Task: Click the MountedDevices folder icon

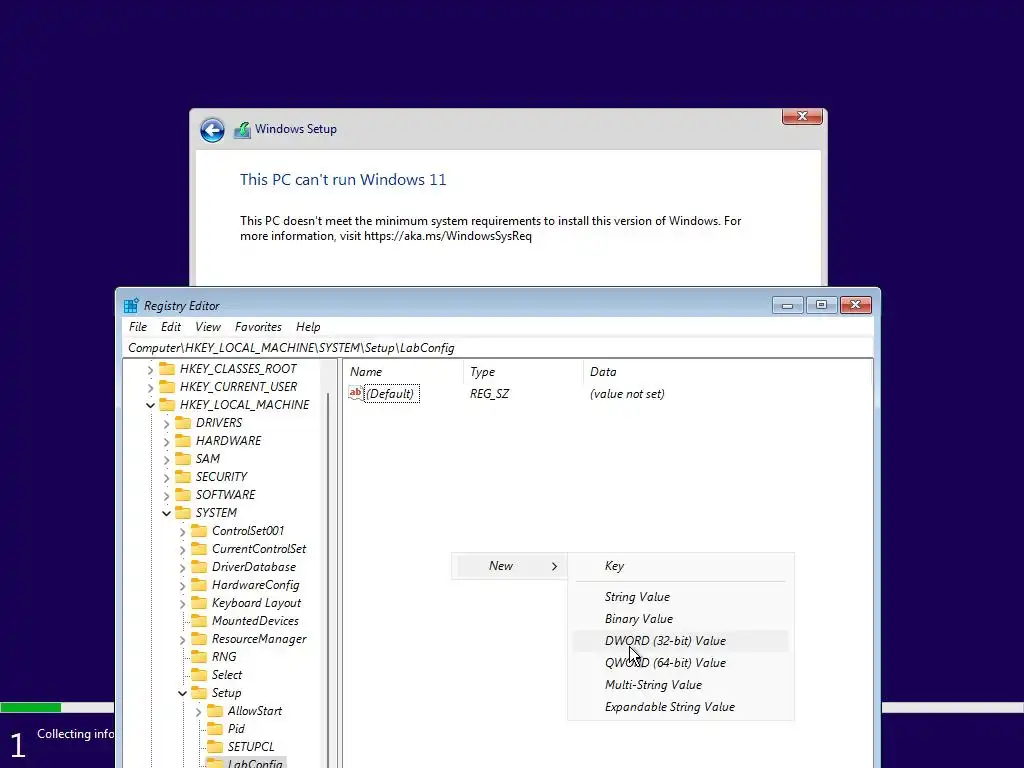Action: point(199,620)
